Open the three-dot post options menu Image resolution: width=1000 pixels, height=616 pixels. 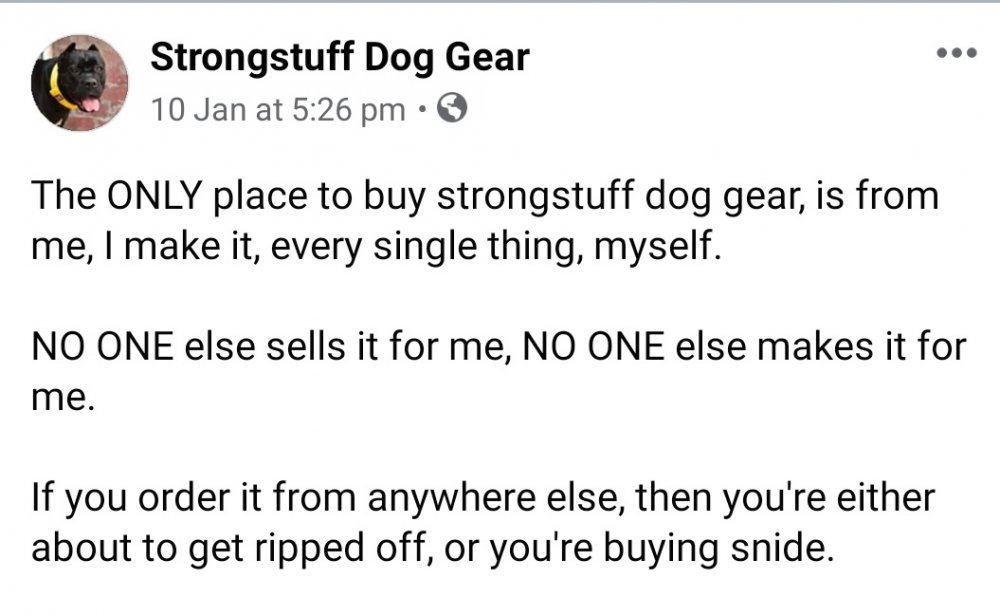956,53
